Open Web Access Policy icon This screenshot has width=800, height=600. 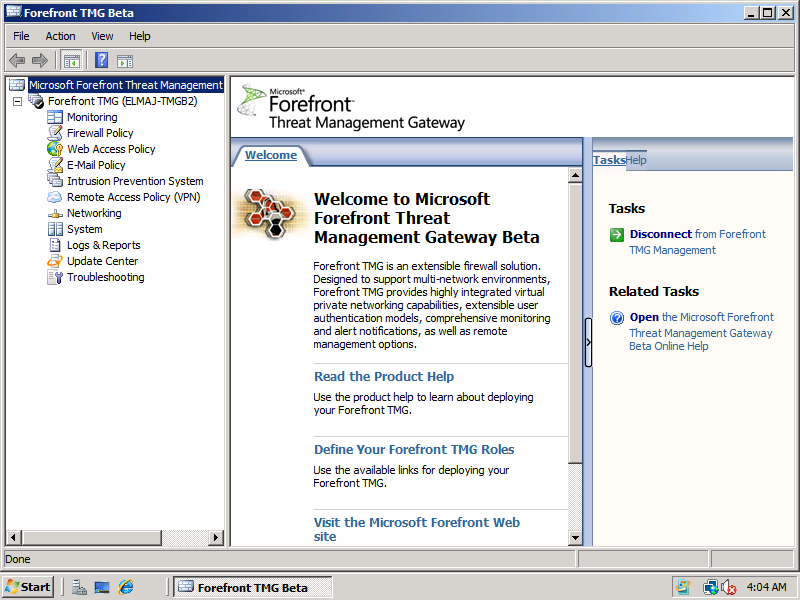(x=55, y=149)
